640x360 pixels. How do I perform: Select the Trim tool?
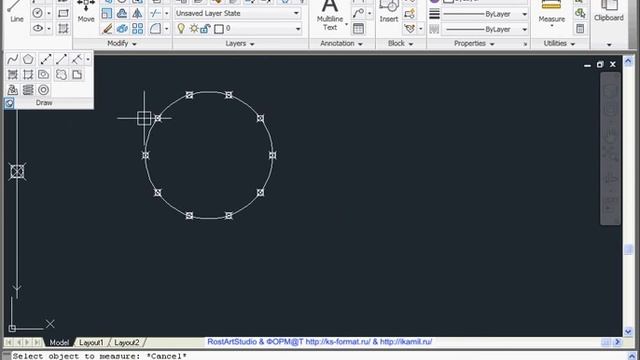(x=155, y=13)
